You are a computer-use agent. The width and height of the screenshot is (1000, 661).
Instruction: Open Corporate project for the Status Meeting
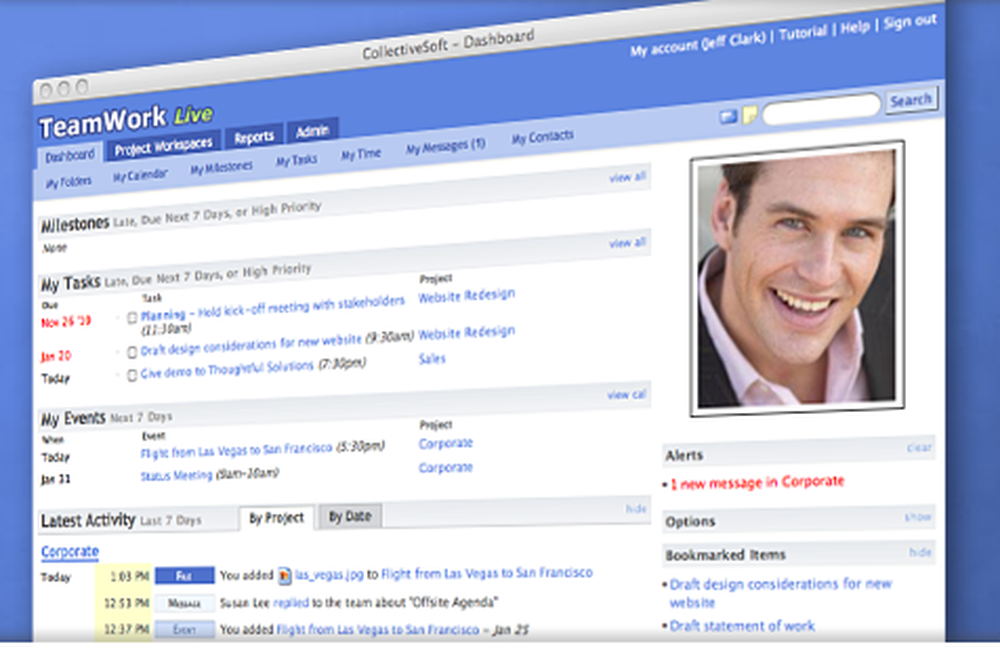point(446,468)
